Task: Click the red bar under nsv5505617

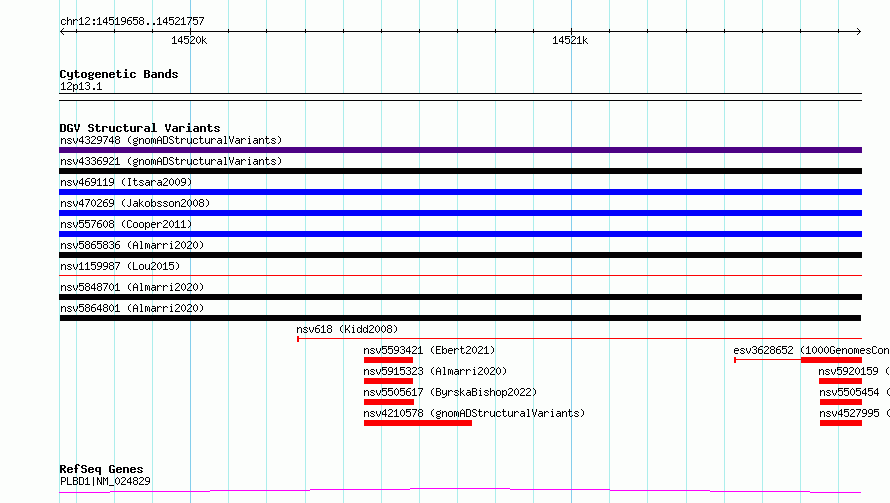Action: coord(389,402)
